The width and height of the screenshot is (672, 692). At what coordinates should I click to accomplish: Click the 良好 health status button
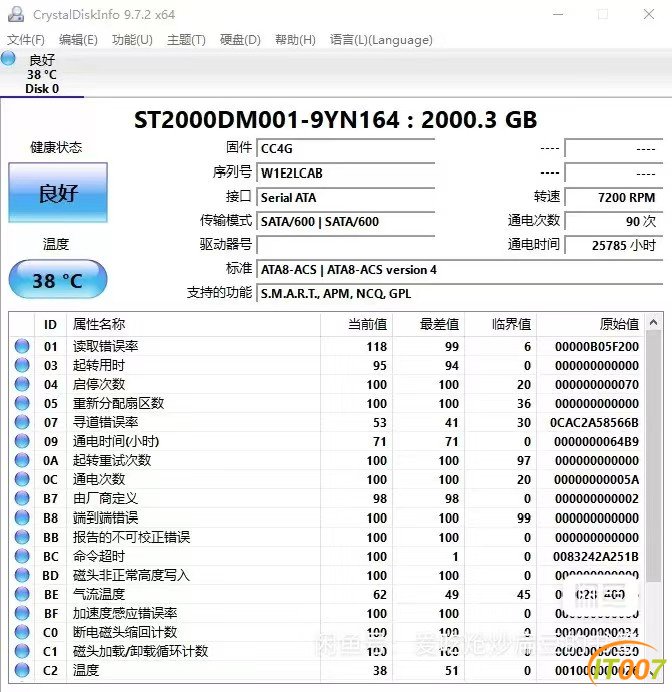[58, 192]
